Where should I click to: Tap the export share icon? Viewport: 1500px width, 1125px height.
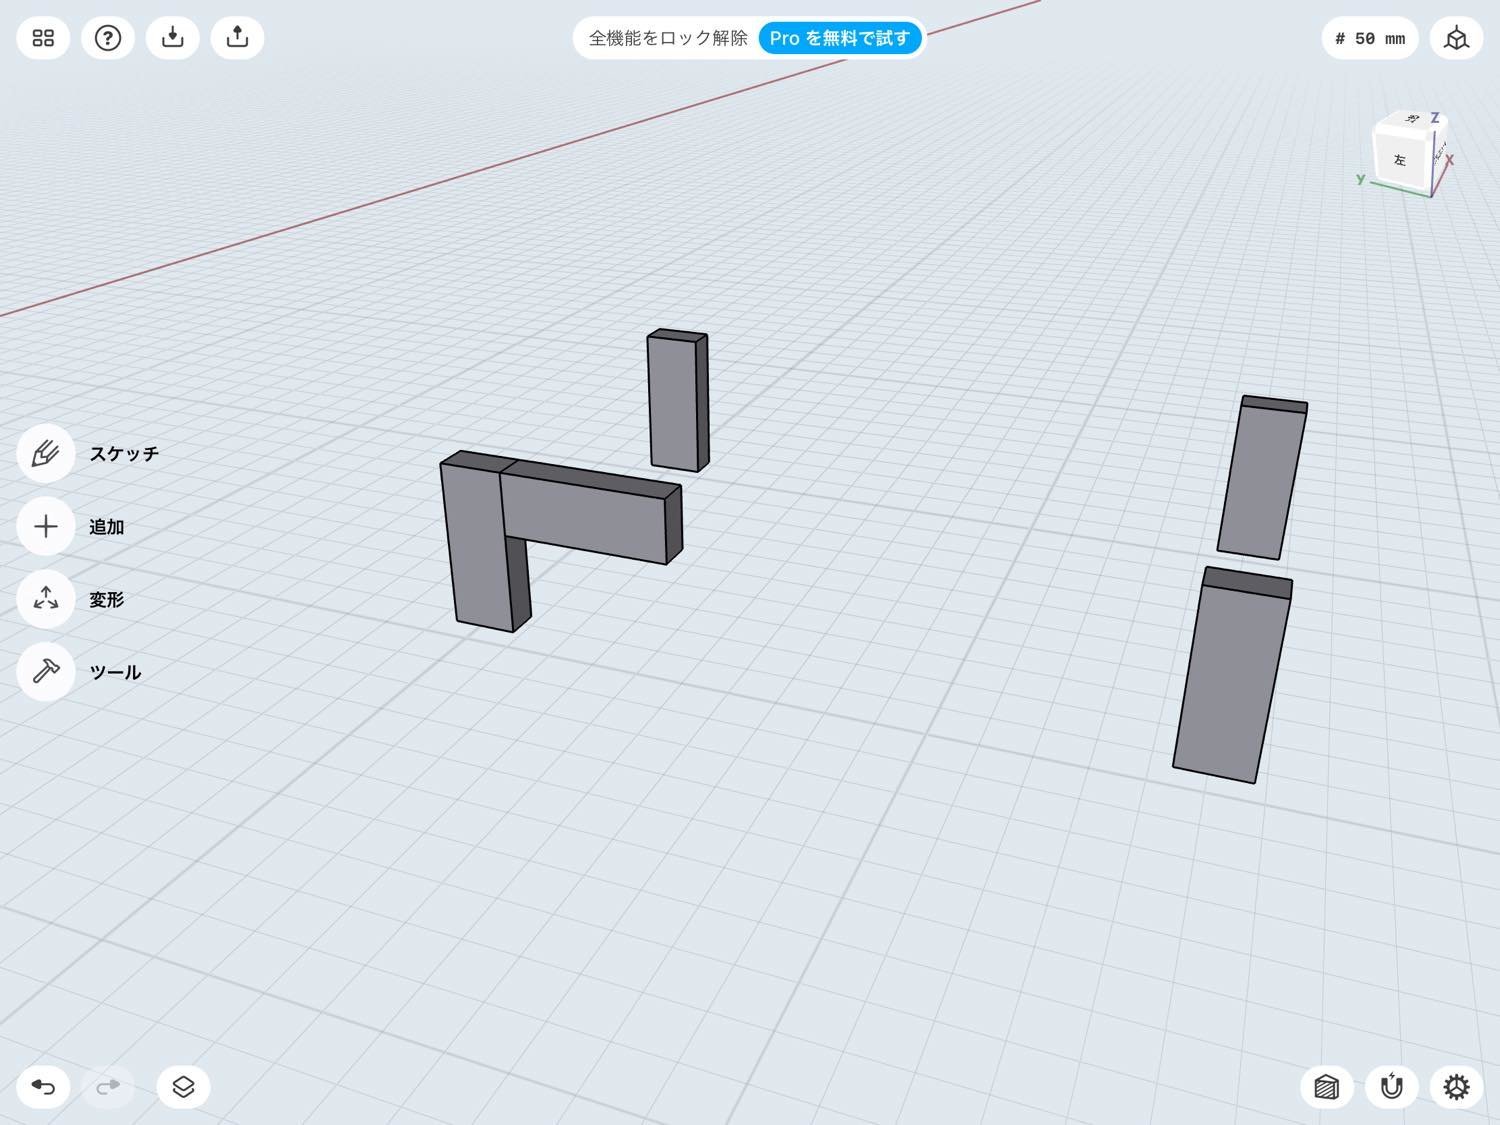point(238,38)
